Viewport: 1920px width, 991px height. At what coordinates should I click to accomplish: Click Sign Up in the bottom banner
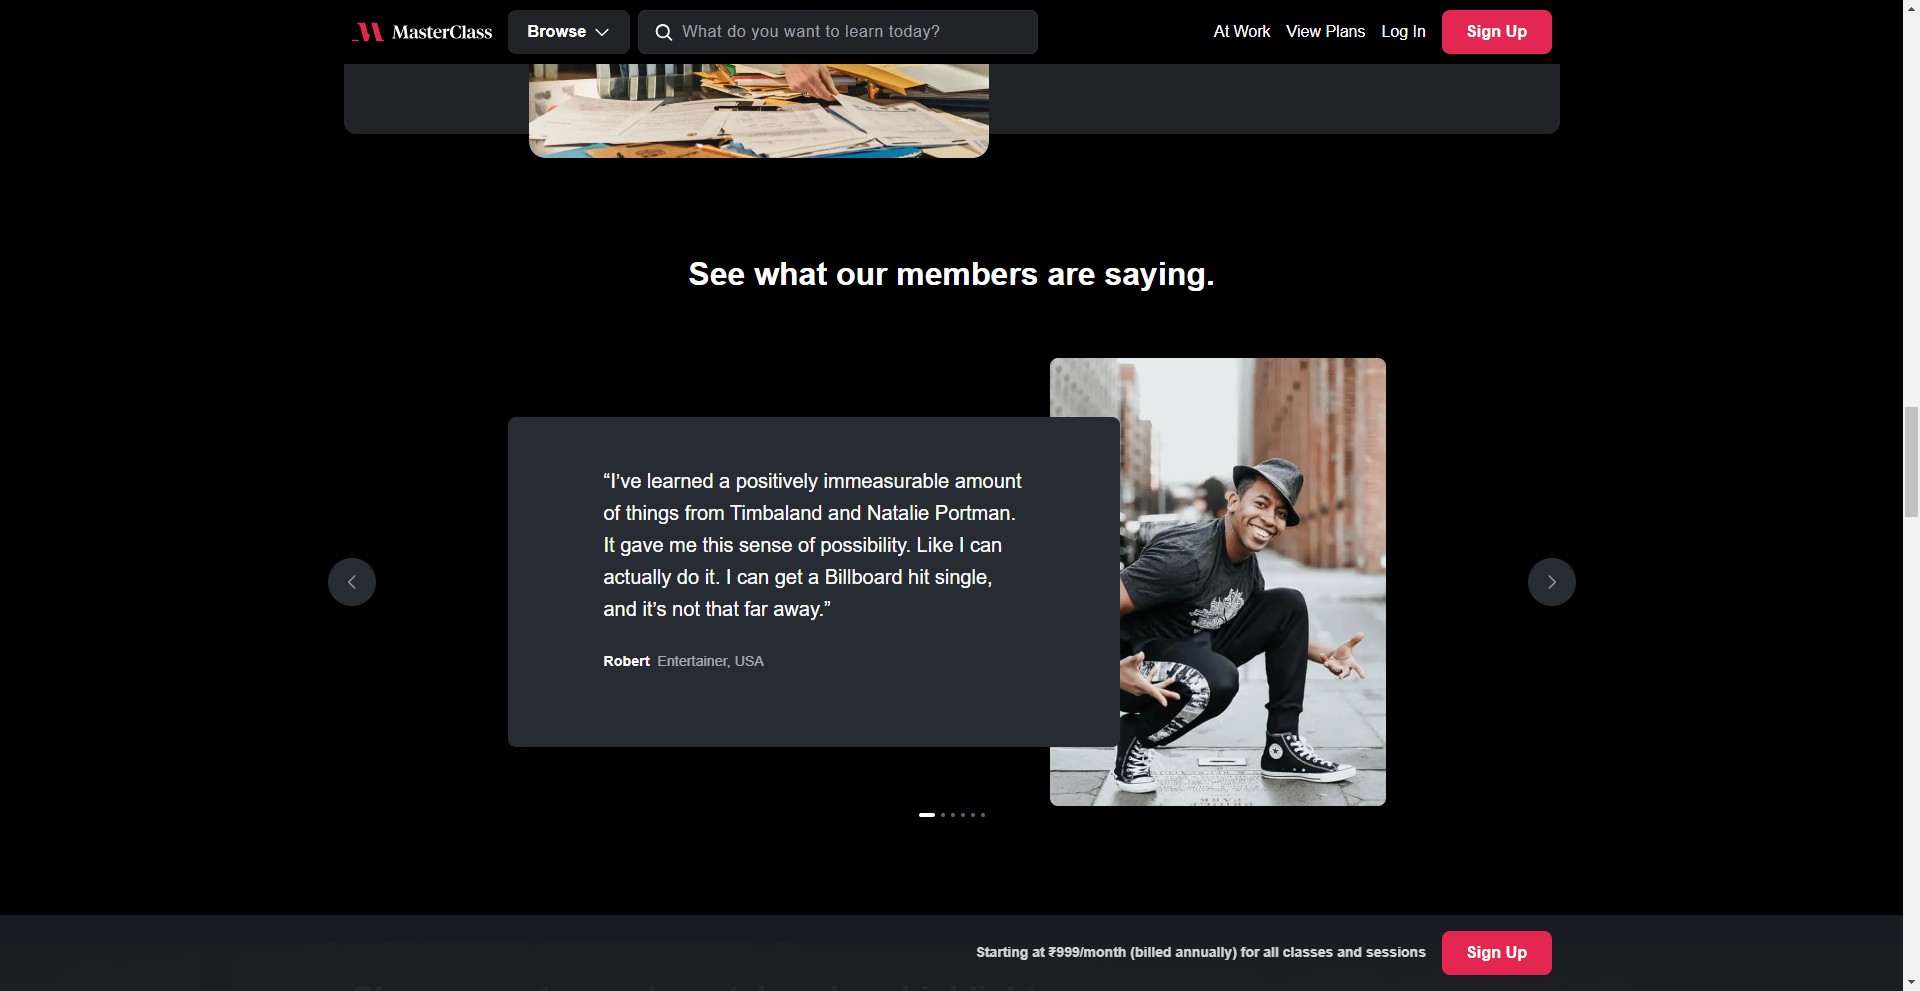pyautogui.click(x=1497, y=953)
